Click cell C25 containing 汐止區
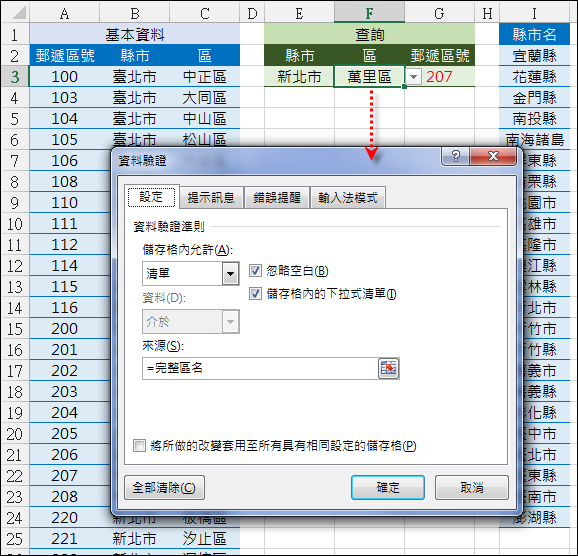 [x=205, y=539]
